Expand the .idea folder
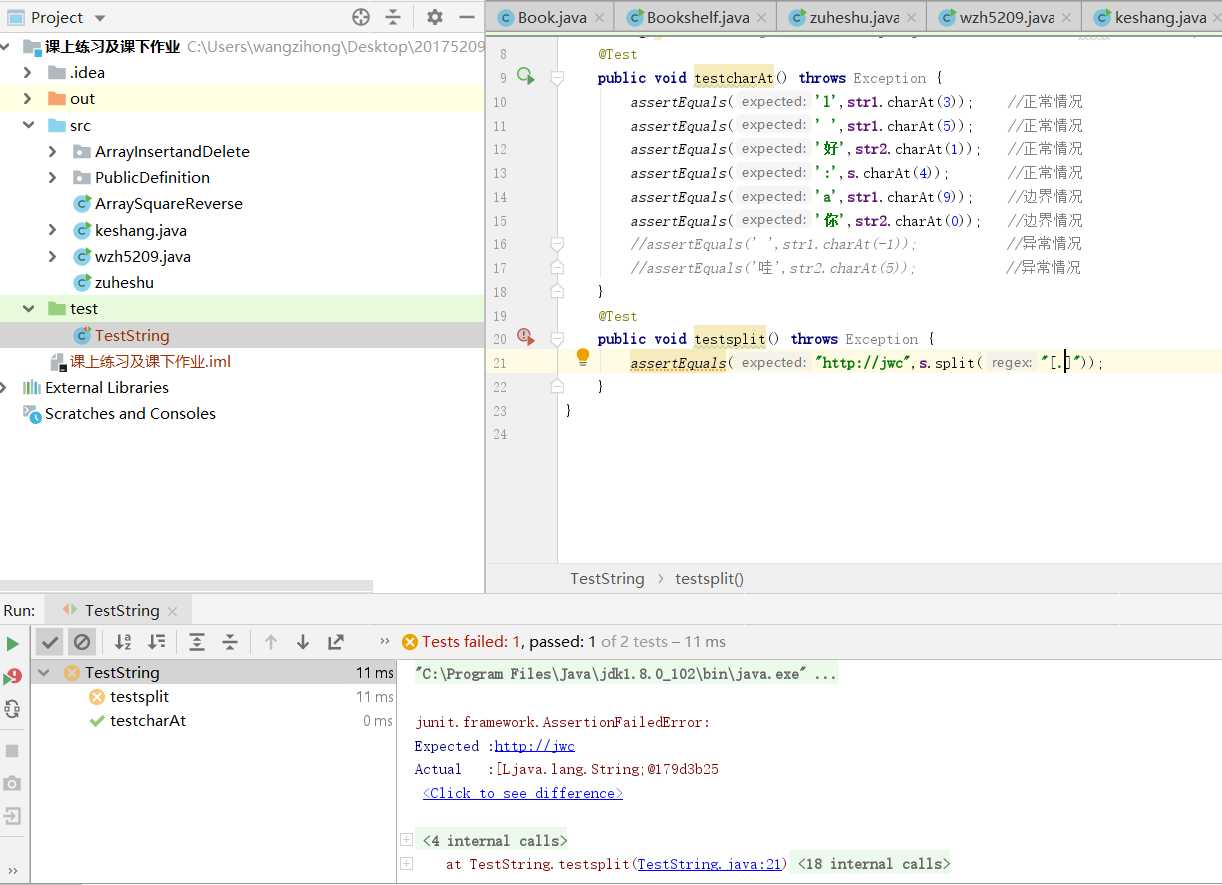The height and width of the screenshot is (885, 1222). (x=28, y=72)
